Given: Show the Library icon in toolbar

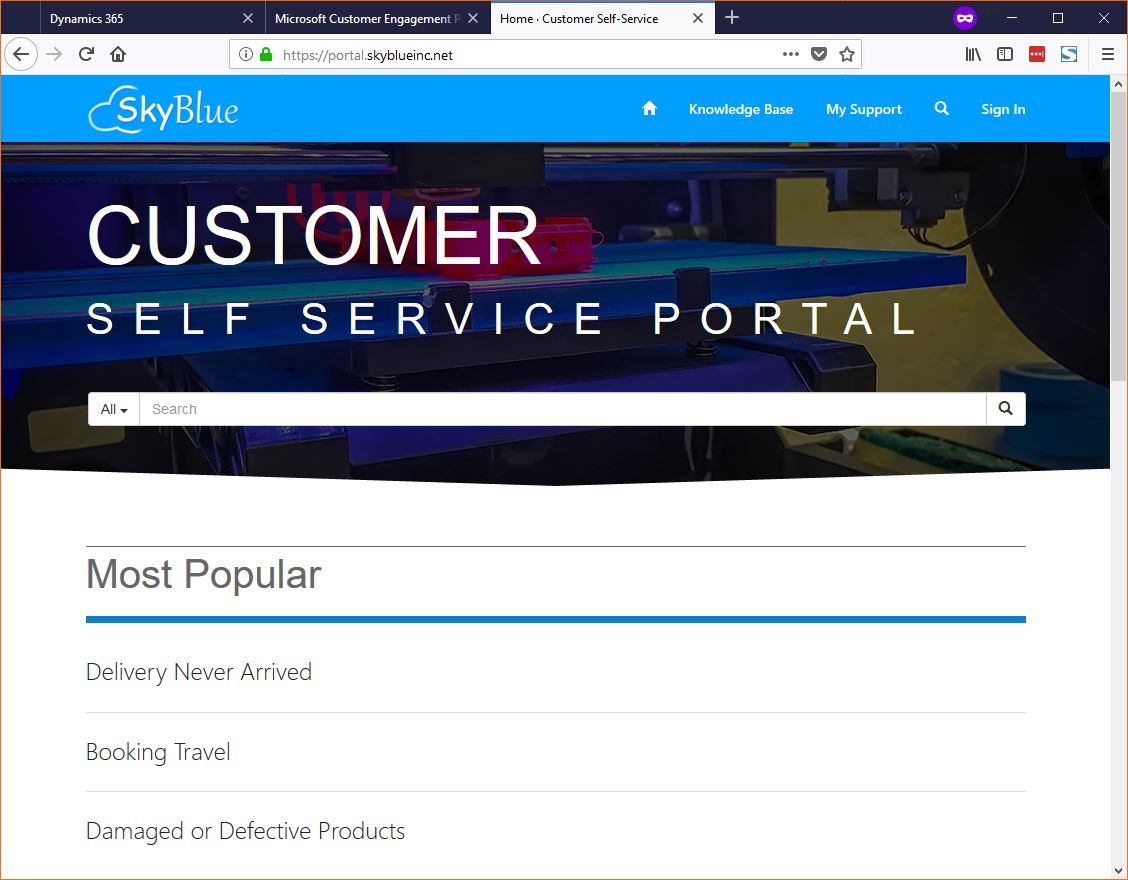Looking at the screenshot, I should tap(973, 54).
